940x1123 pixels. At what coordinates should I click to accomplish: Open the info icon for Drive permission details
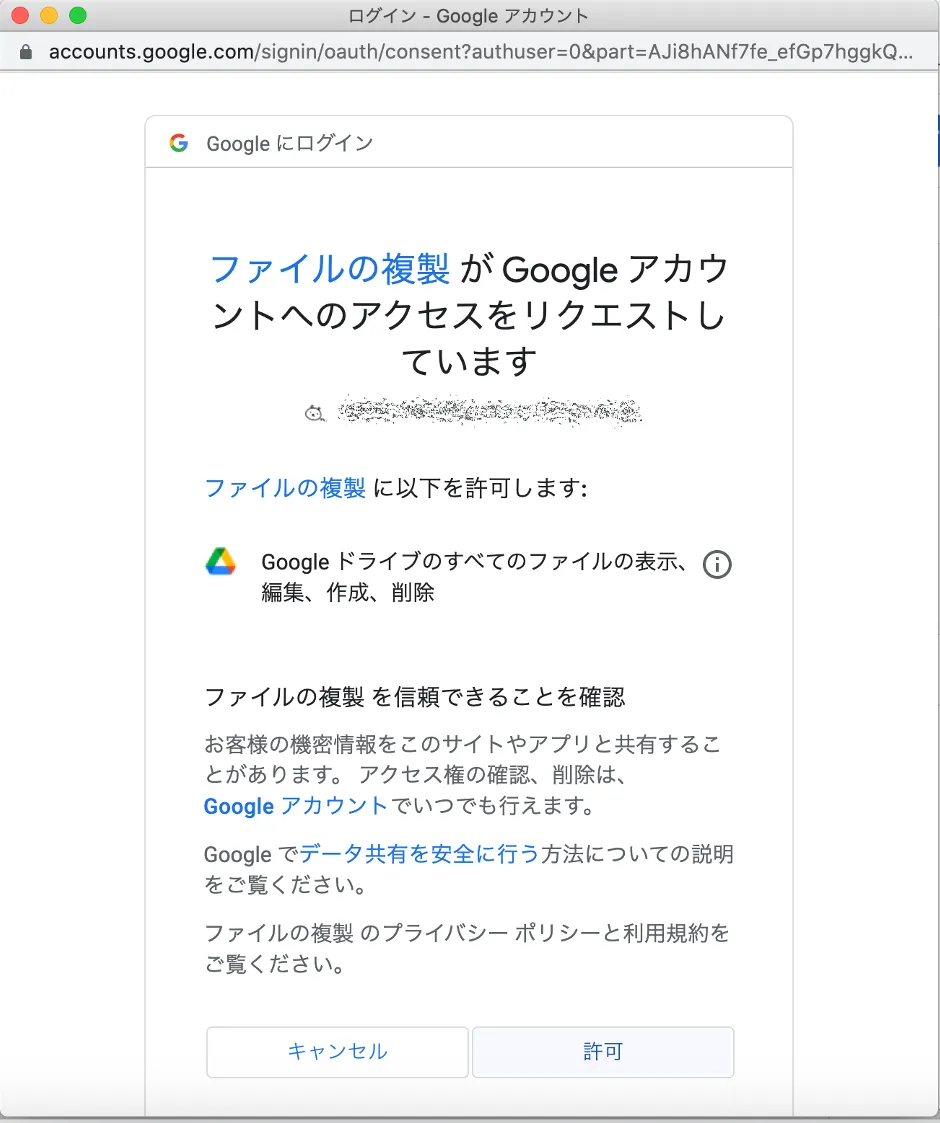pyautogui.click(x=717, y=565)
